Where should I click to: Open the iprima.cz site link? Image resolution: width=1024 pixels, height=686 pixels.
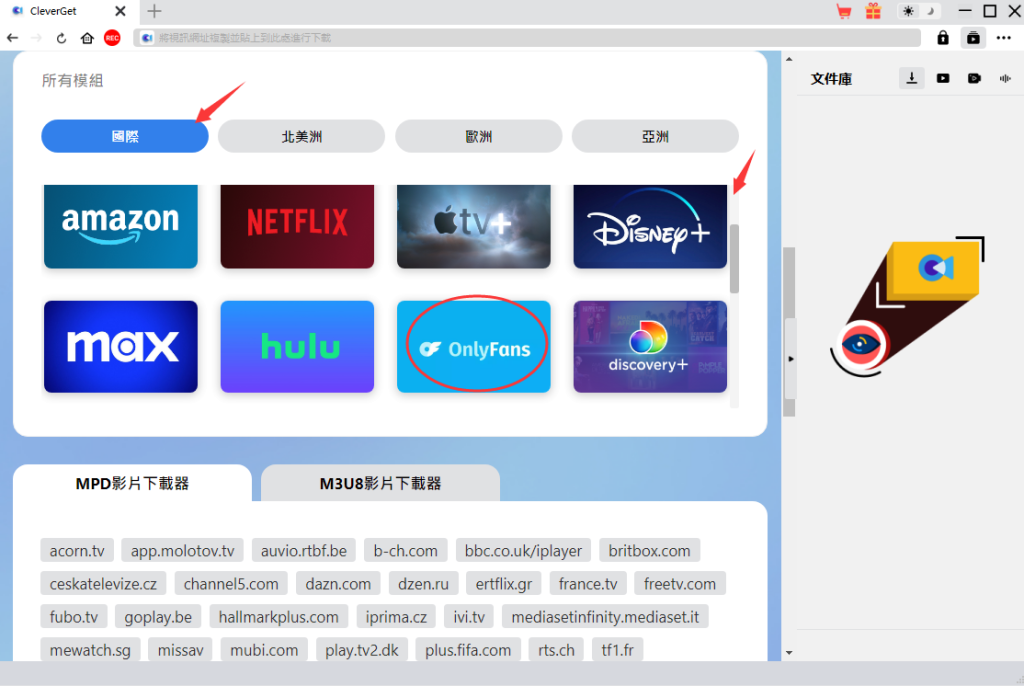point(396,617)
